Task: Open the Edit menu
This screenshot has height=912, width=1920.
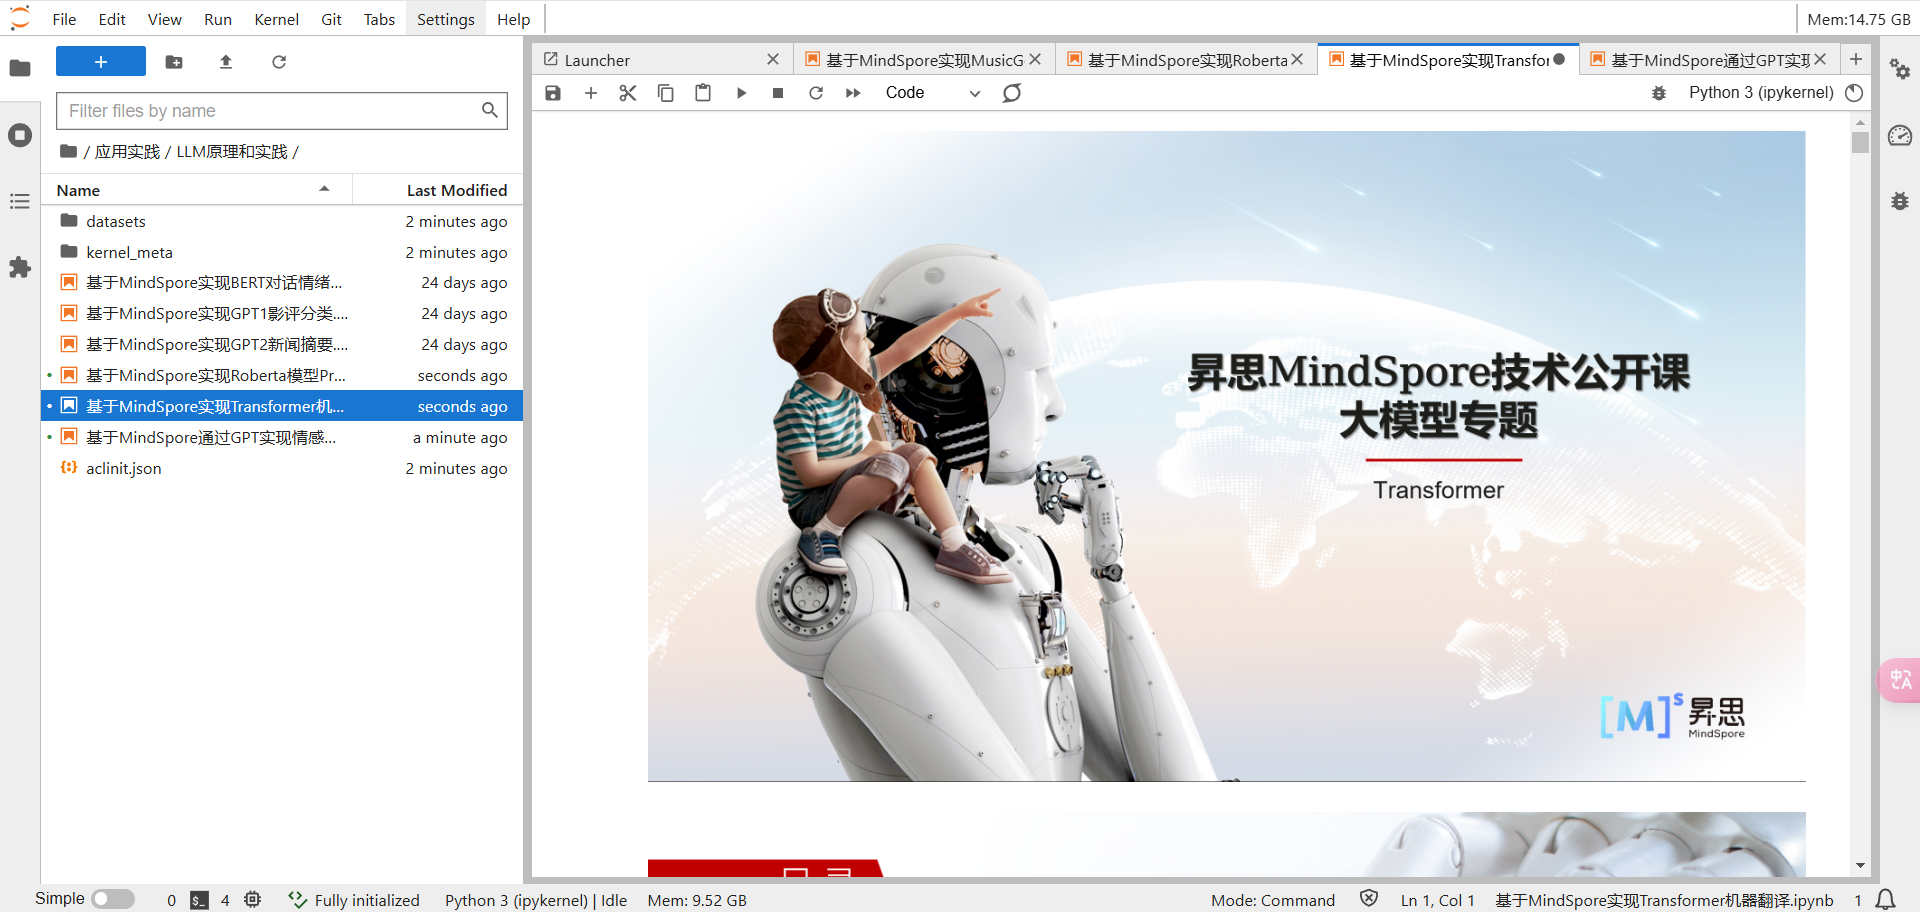Action: click(112, 19)
